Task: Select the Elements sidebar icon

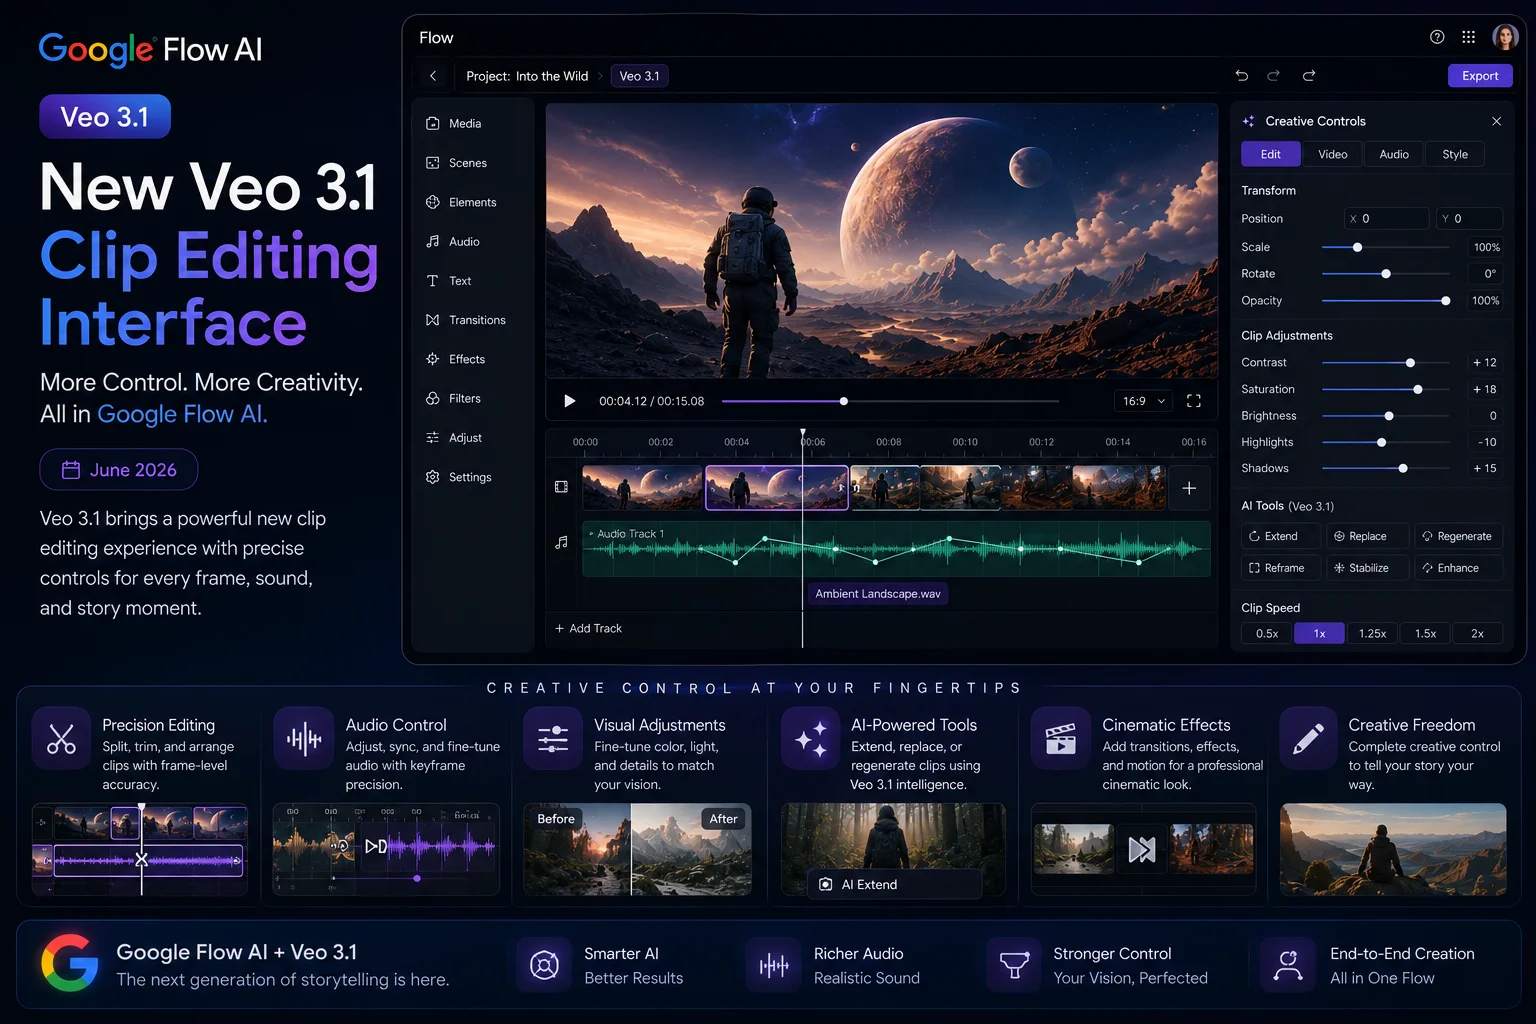Action: (x=433, y=202)
